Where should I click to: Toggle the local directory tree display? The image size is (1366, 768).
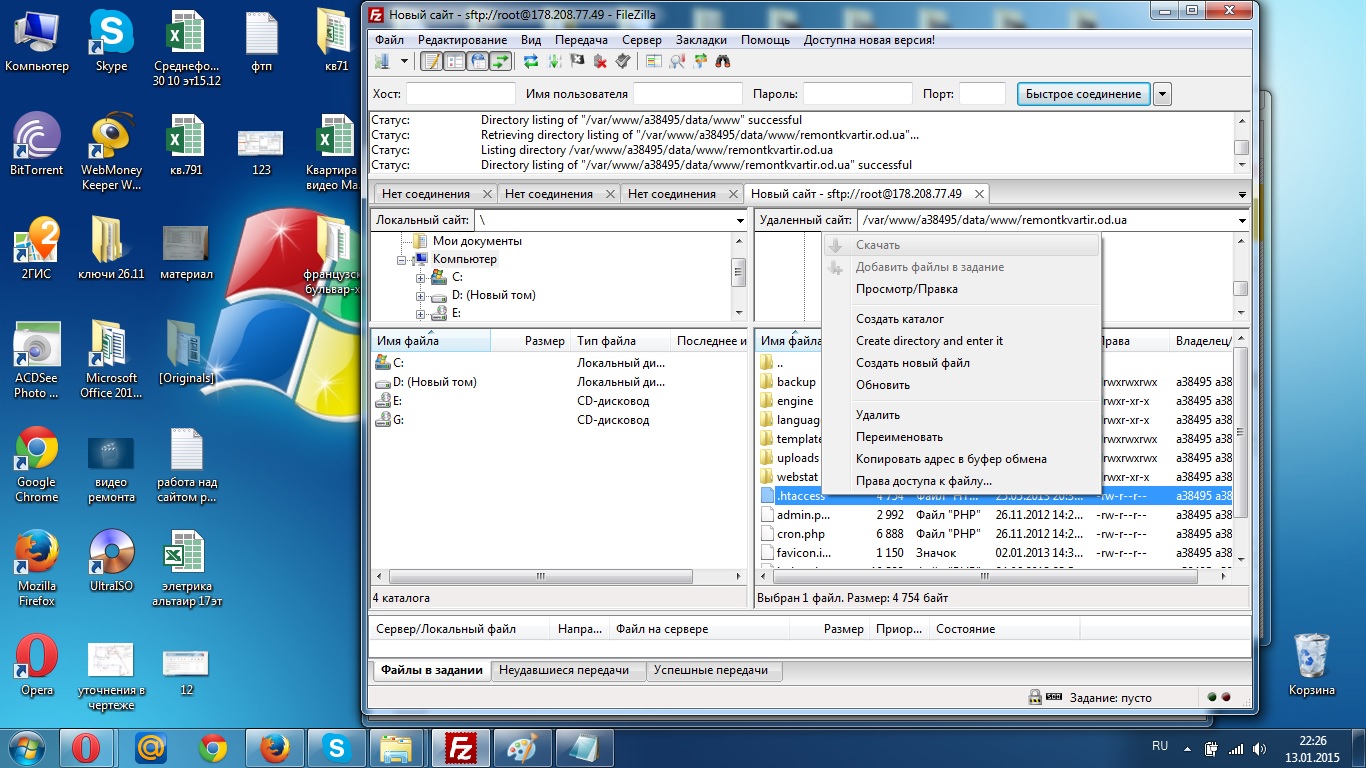[454, 62]
